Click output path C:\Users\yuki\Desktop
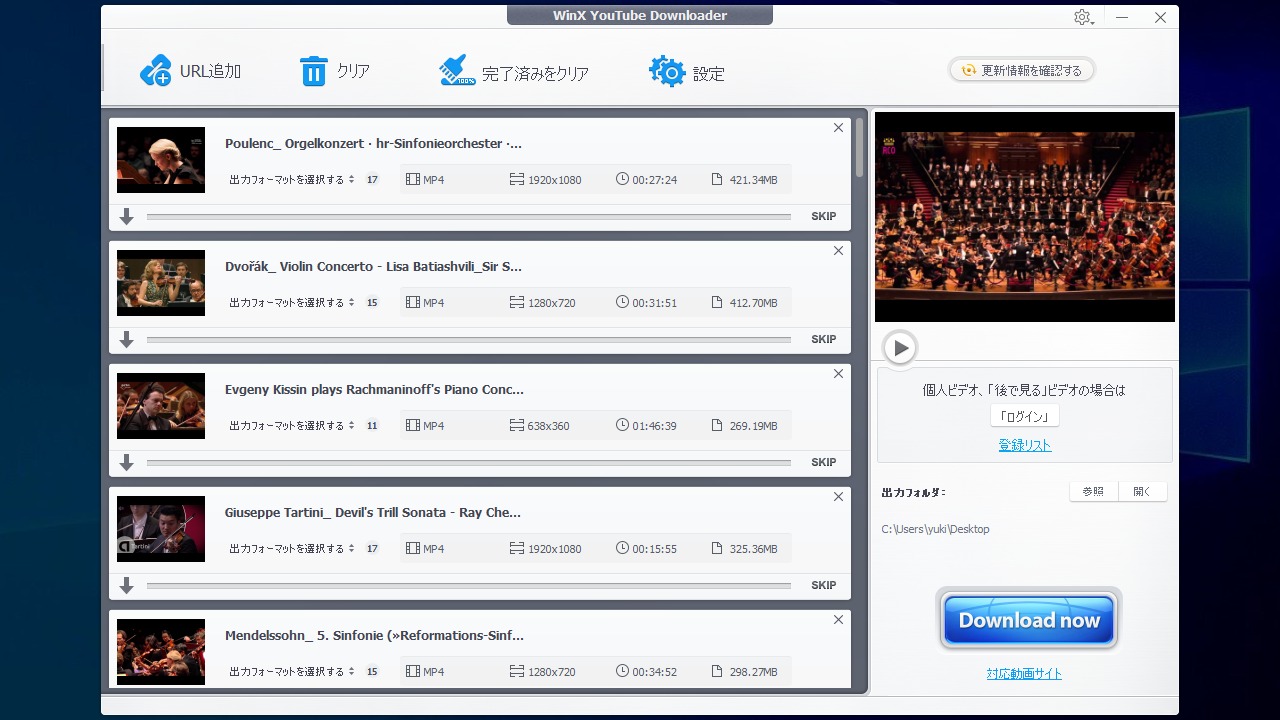Viewport: 1280px width, 720px height. click(x=935, y=529)
